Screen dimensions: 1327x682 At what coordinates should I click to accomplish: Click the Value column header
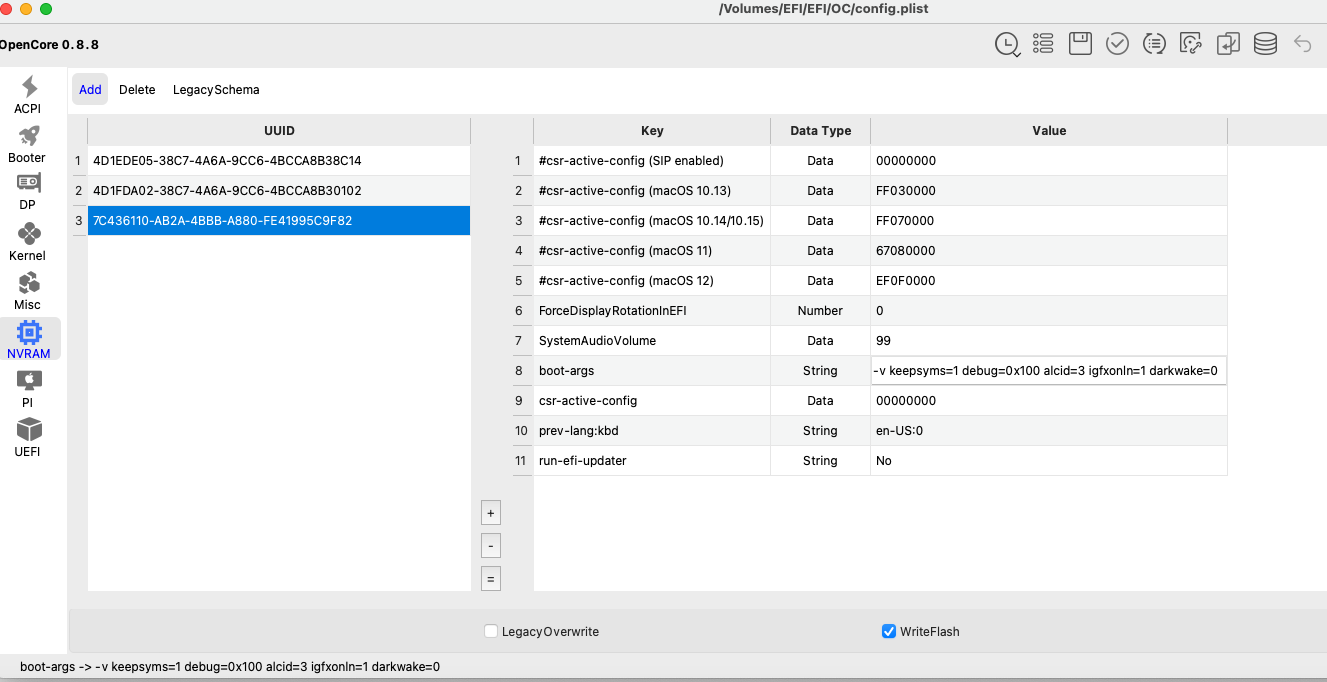(1049, 130)
